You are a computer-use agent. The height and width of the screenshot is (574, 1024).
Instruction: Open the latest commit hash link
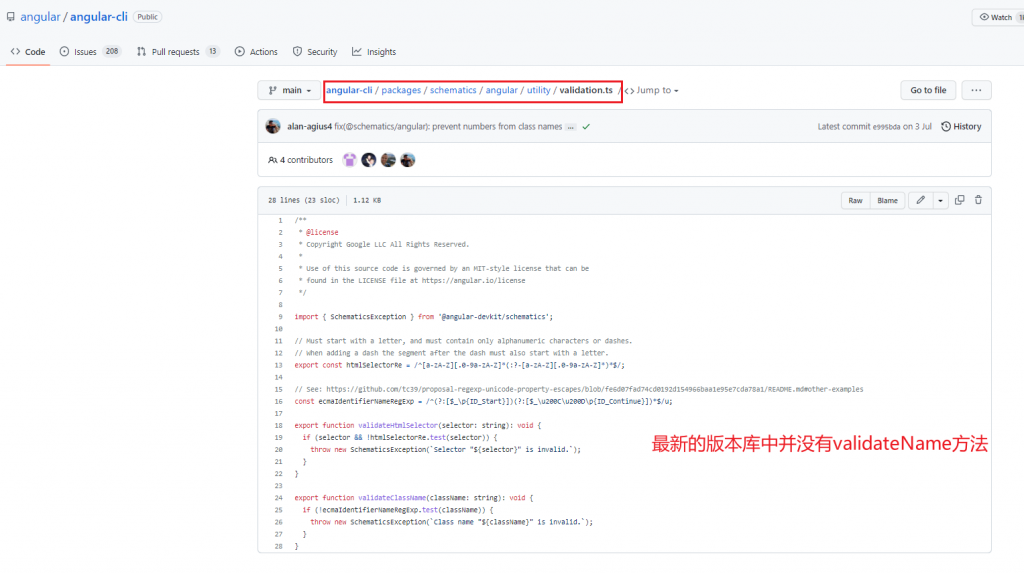[x=886, y=127]
